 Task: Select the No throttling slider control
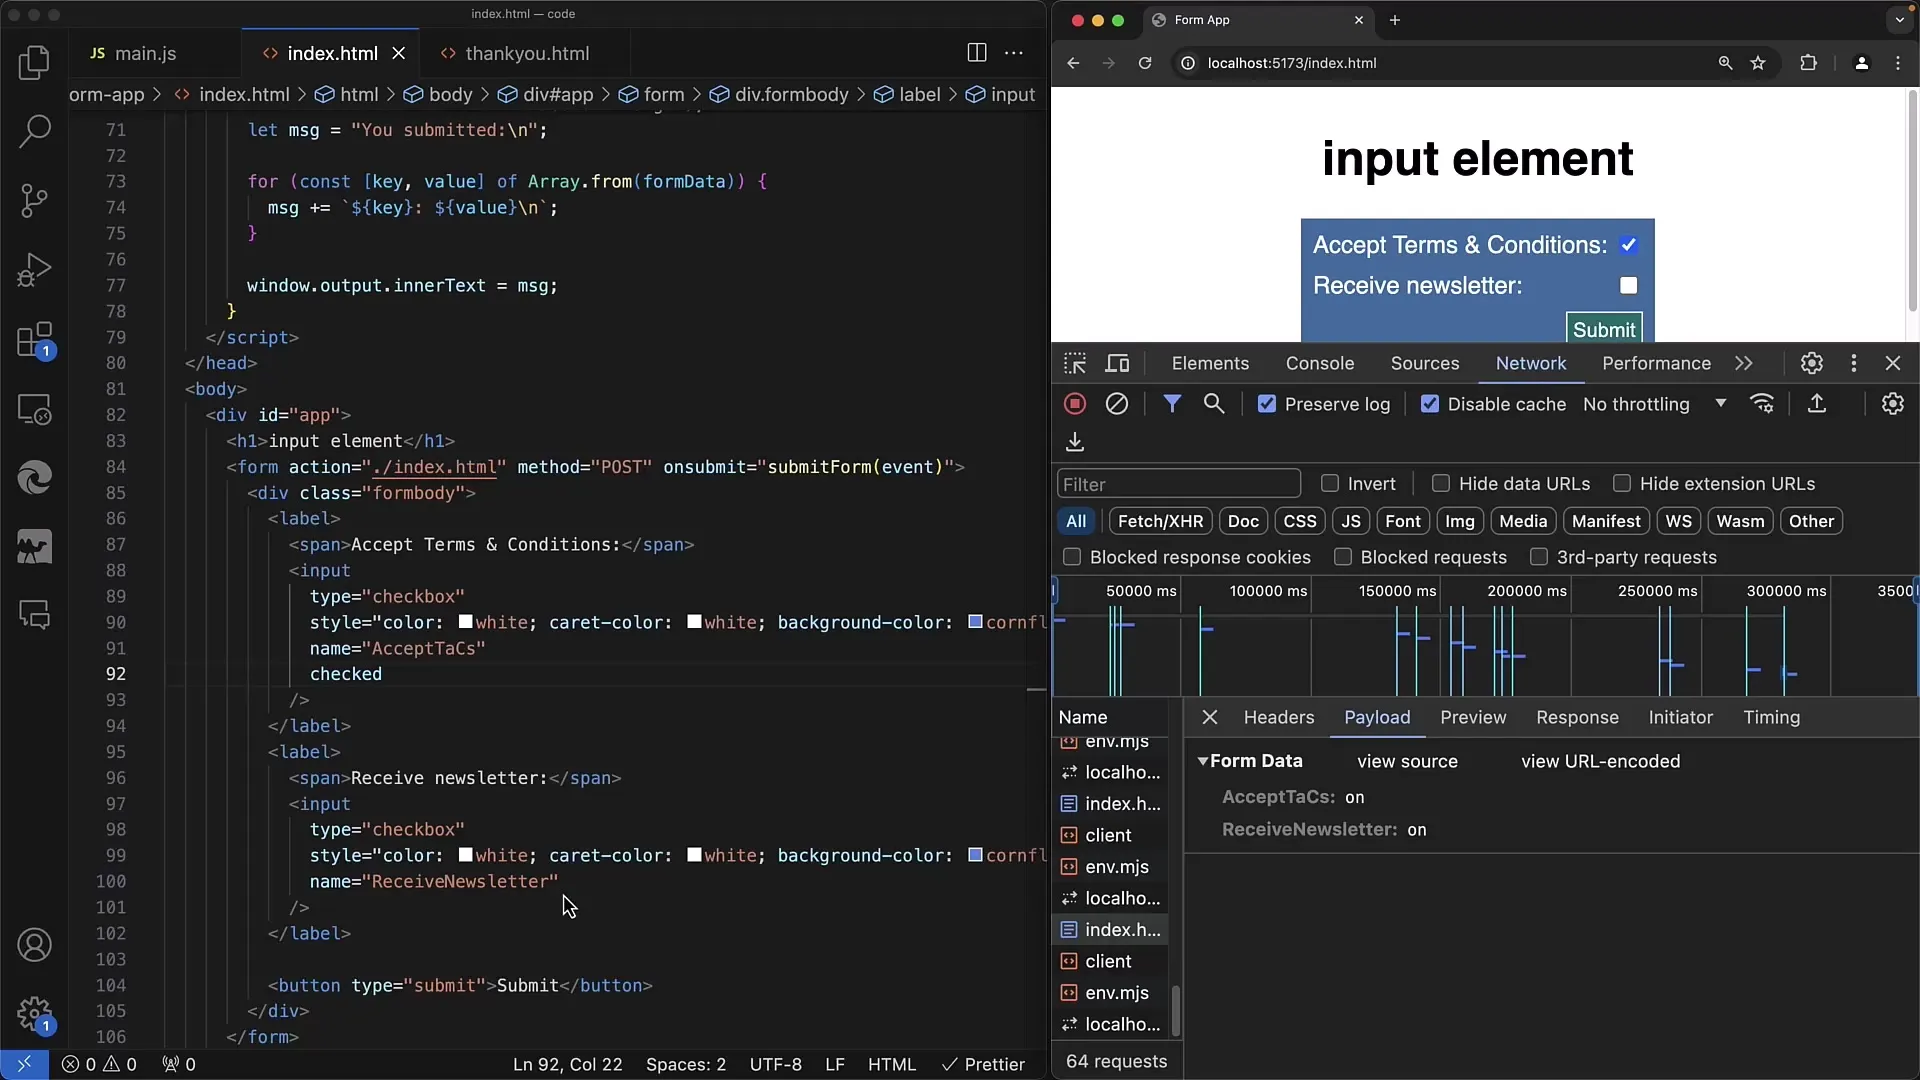click(x=1652, y=404)
